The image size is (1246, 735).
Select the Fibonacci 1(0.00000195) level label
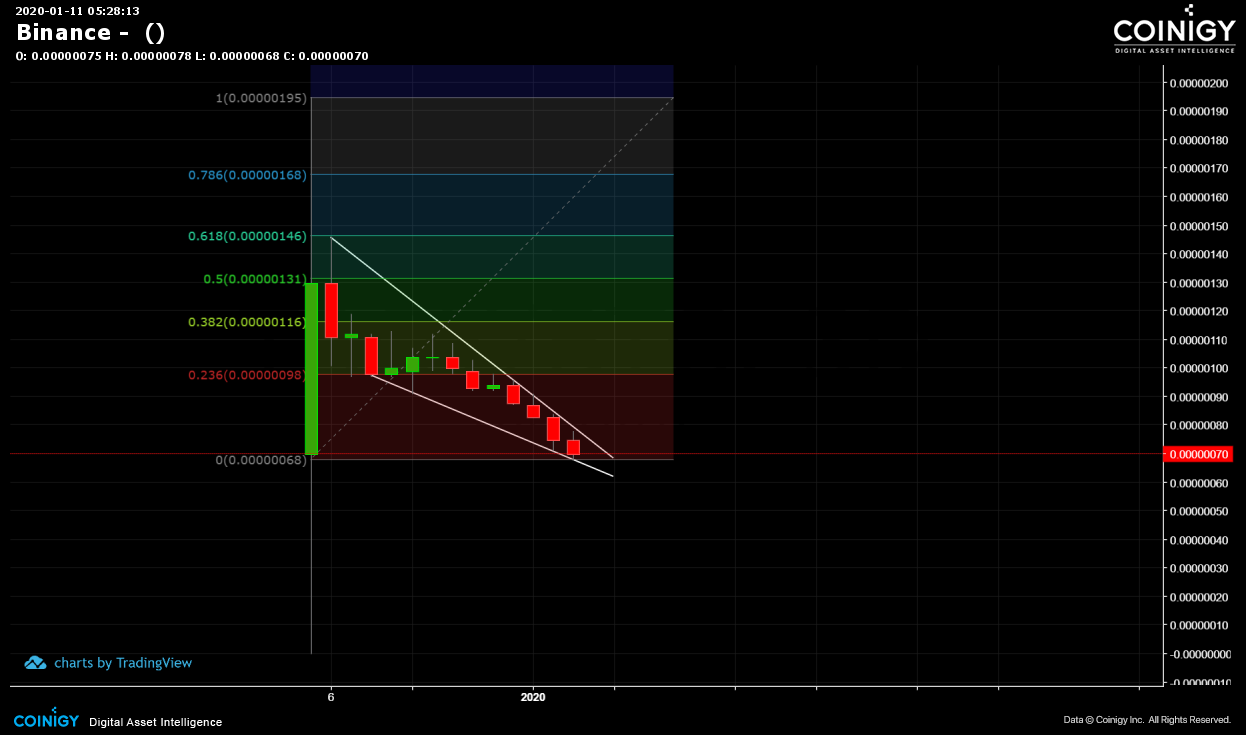tap(262, 98)
